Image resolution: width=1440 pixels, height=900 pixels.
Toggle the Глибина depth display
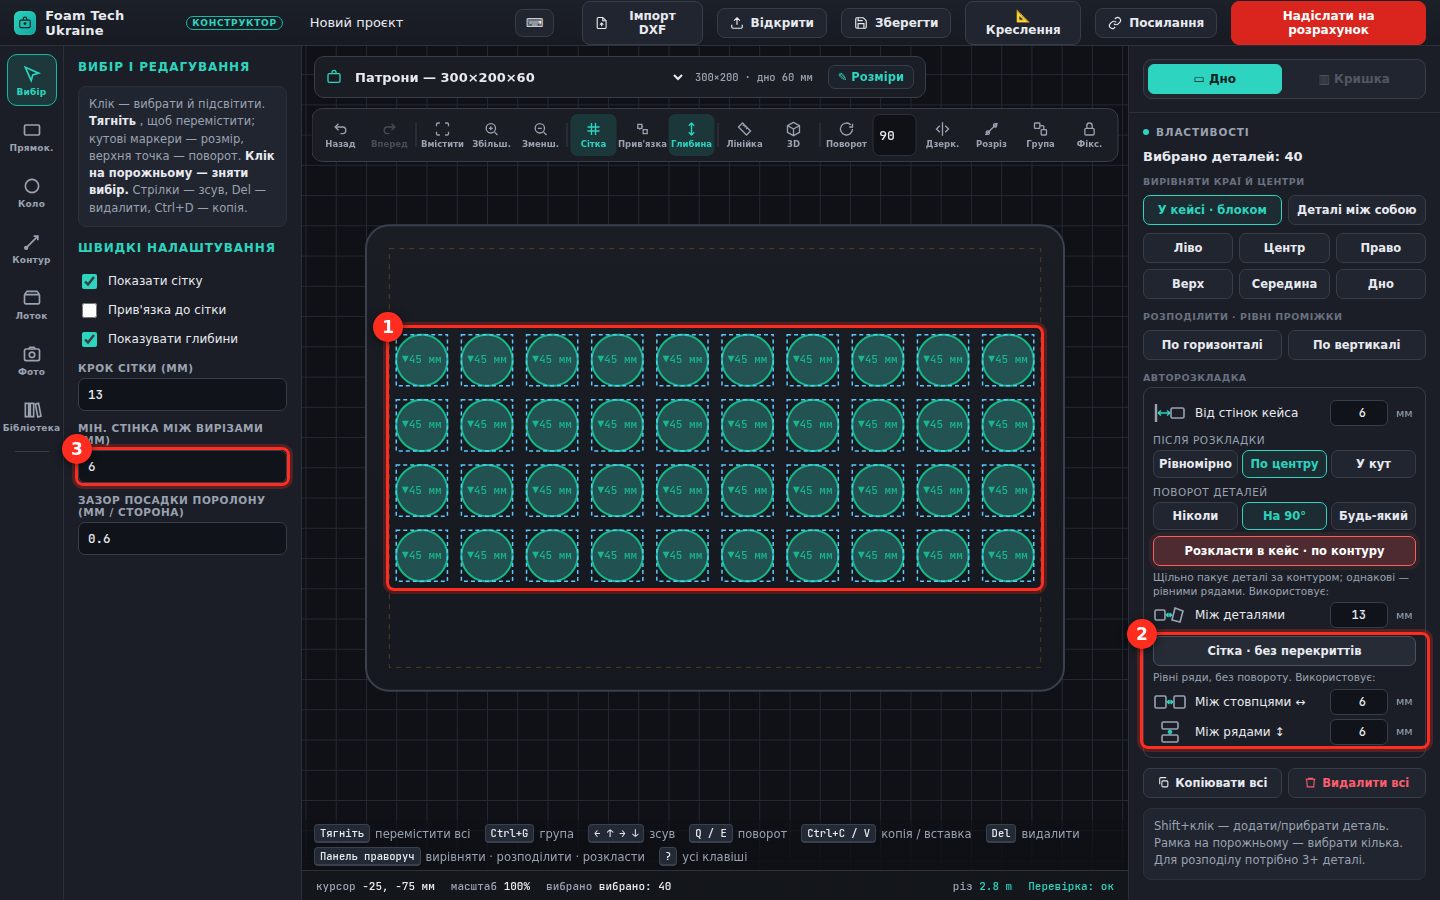point(691,135)
